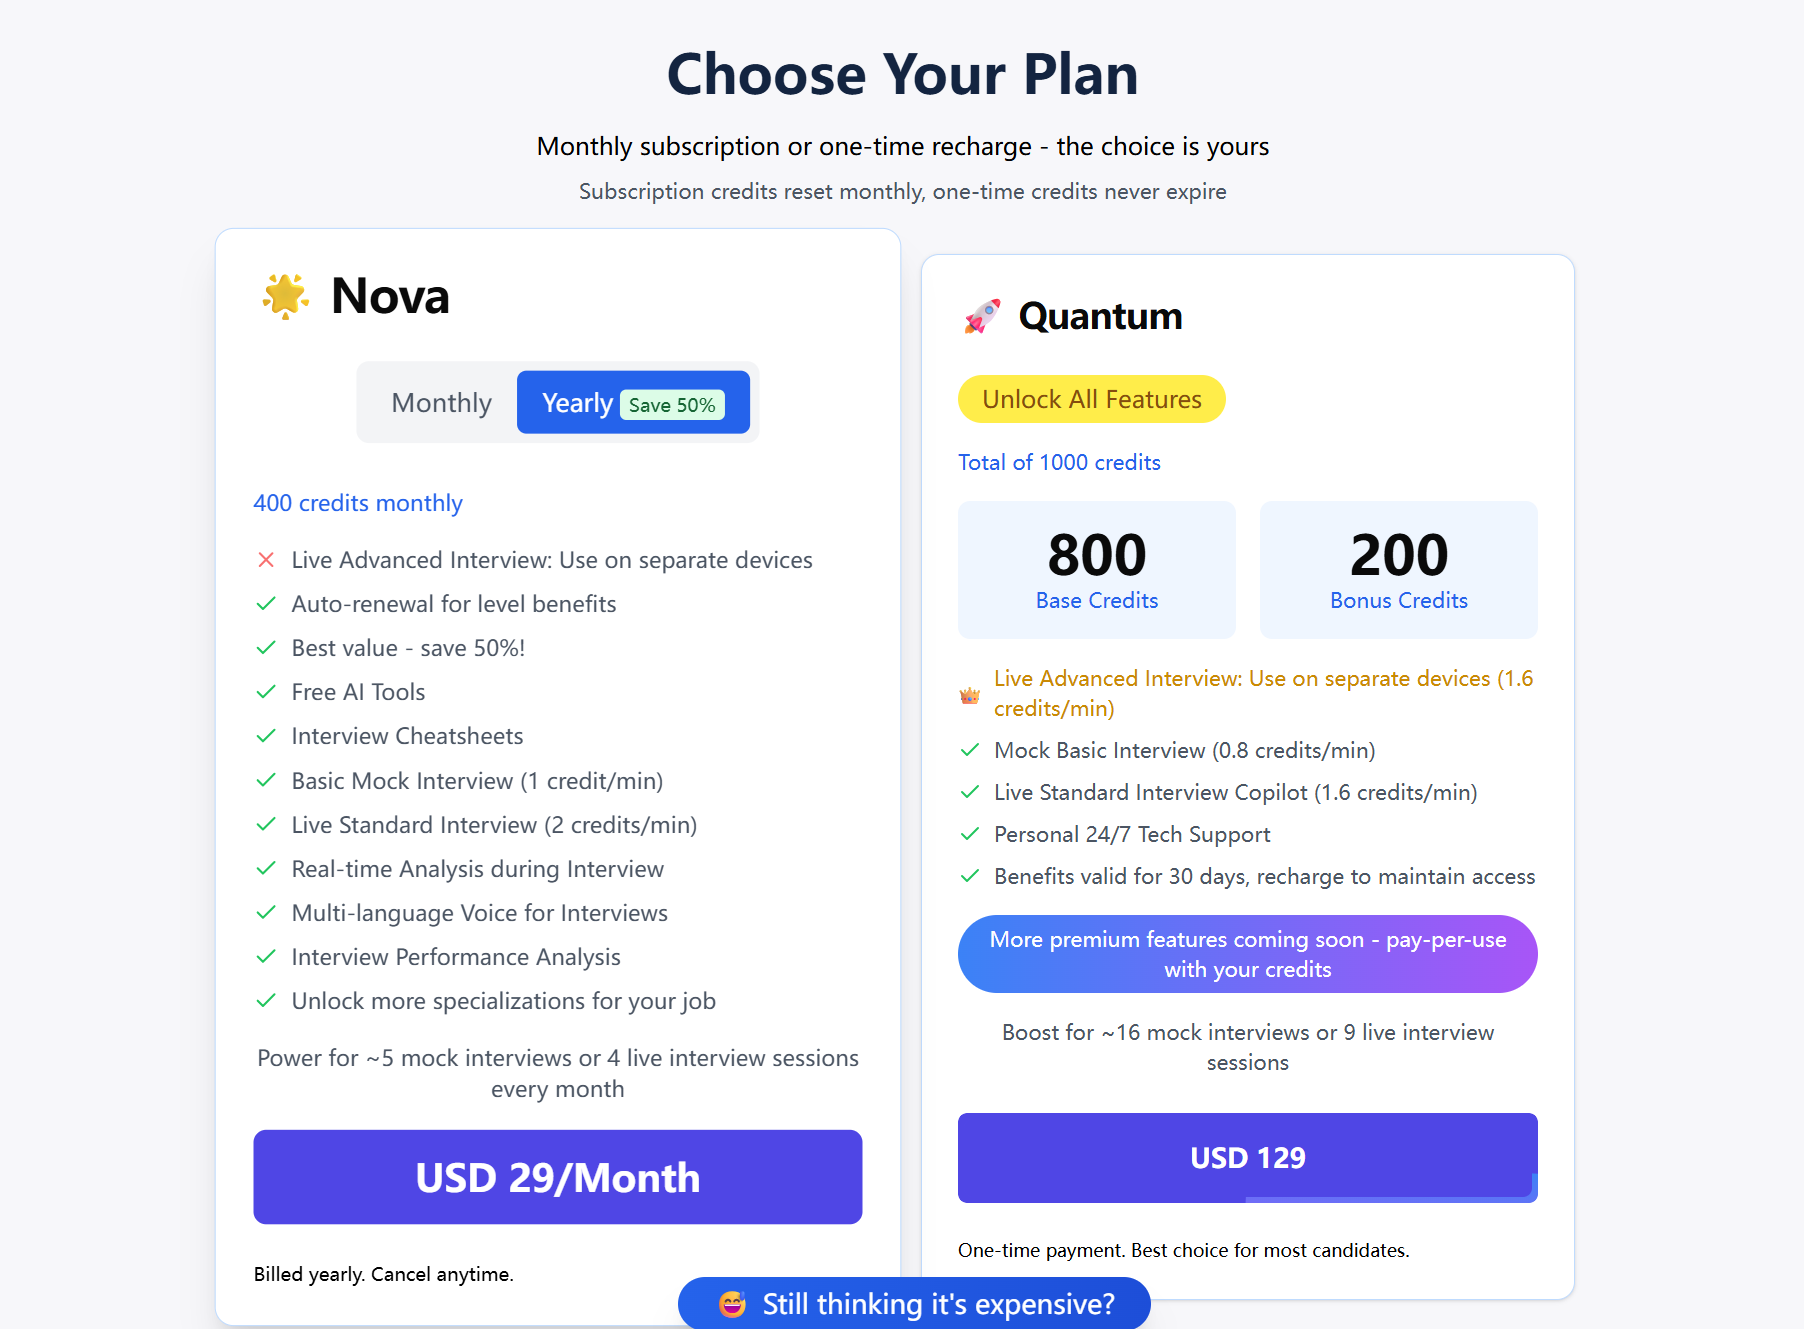Click the 400 credits monthly text
Viewport: 1804px width, 1329px height.
pos(358,503)
